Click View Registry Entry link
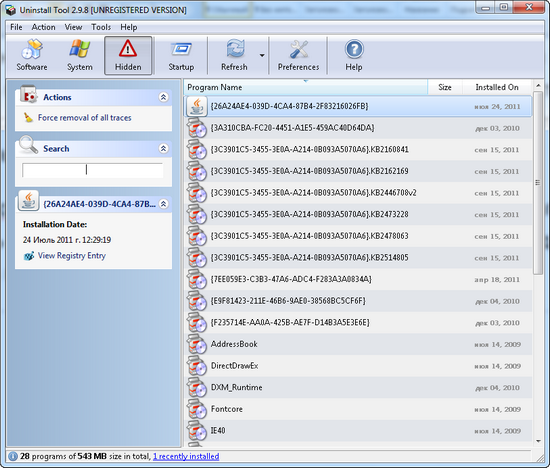This screenshot has width=550, height=468. pyautogui.click(x=72, y=255)
